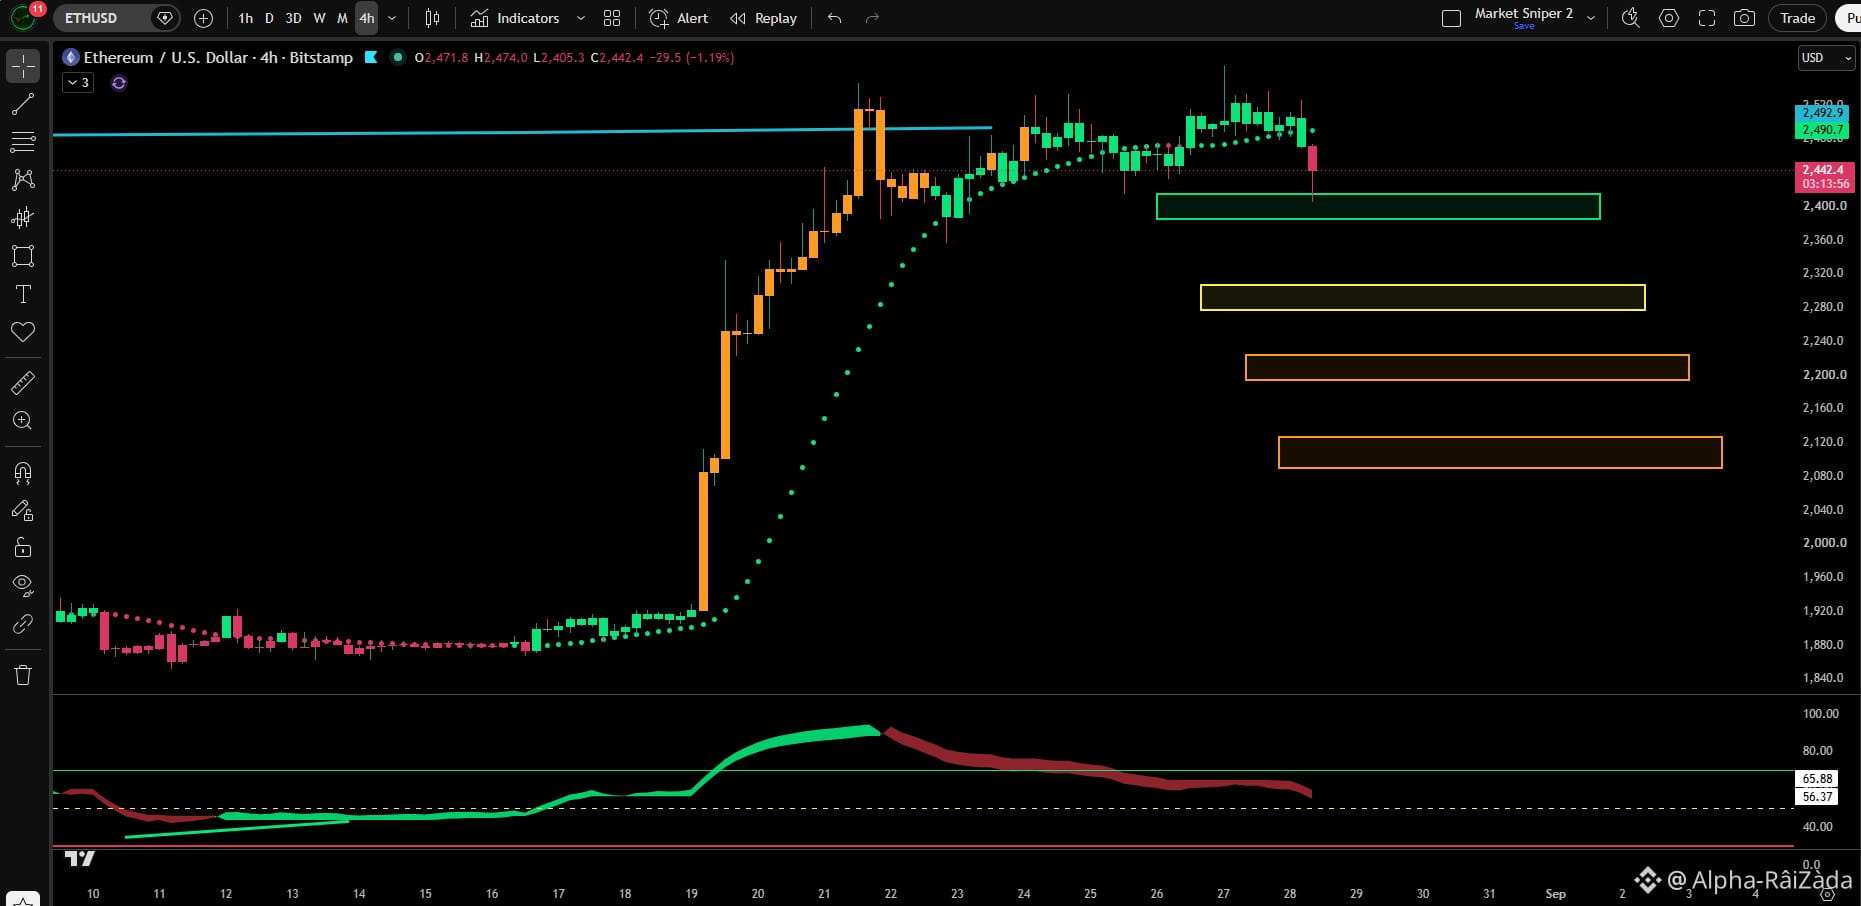1861x906 pixels.
Task: Select the blue horizontal line drawing
Action: (522, 131)
